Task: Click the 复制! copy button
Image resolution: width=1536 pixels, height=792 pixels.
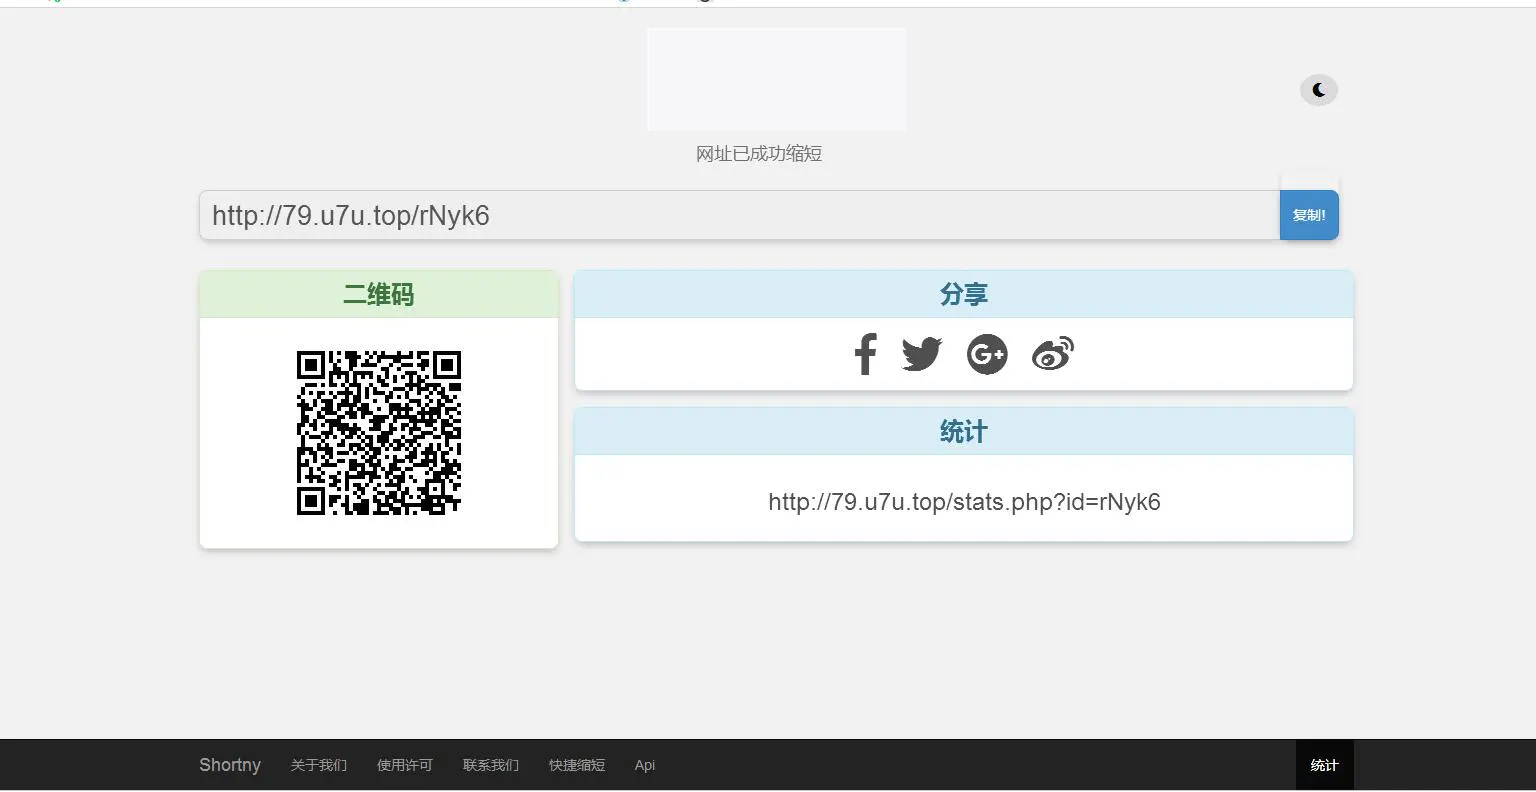Action: 1309,214
